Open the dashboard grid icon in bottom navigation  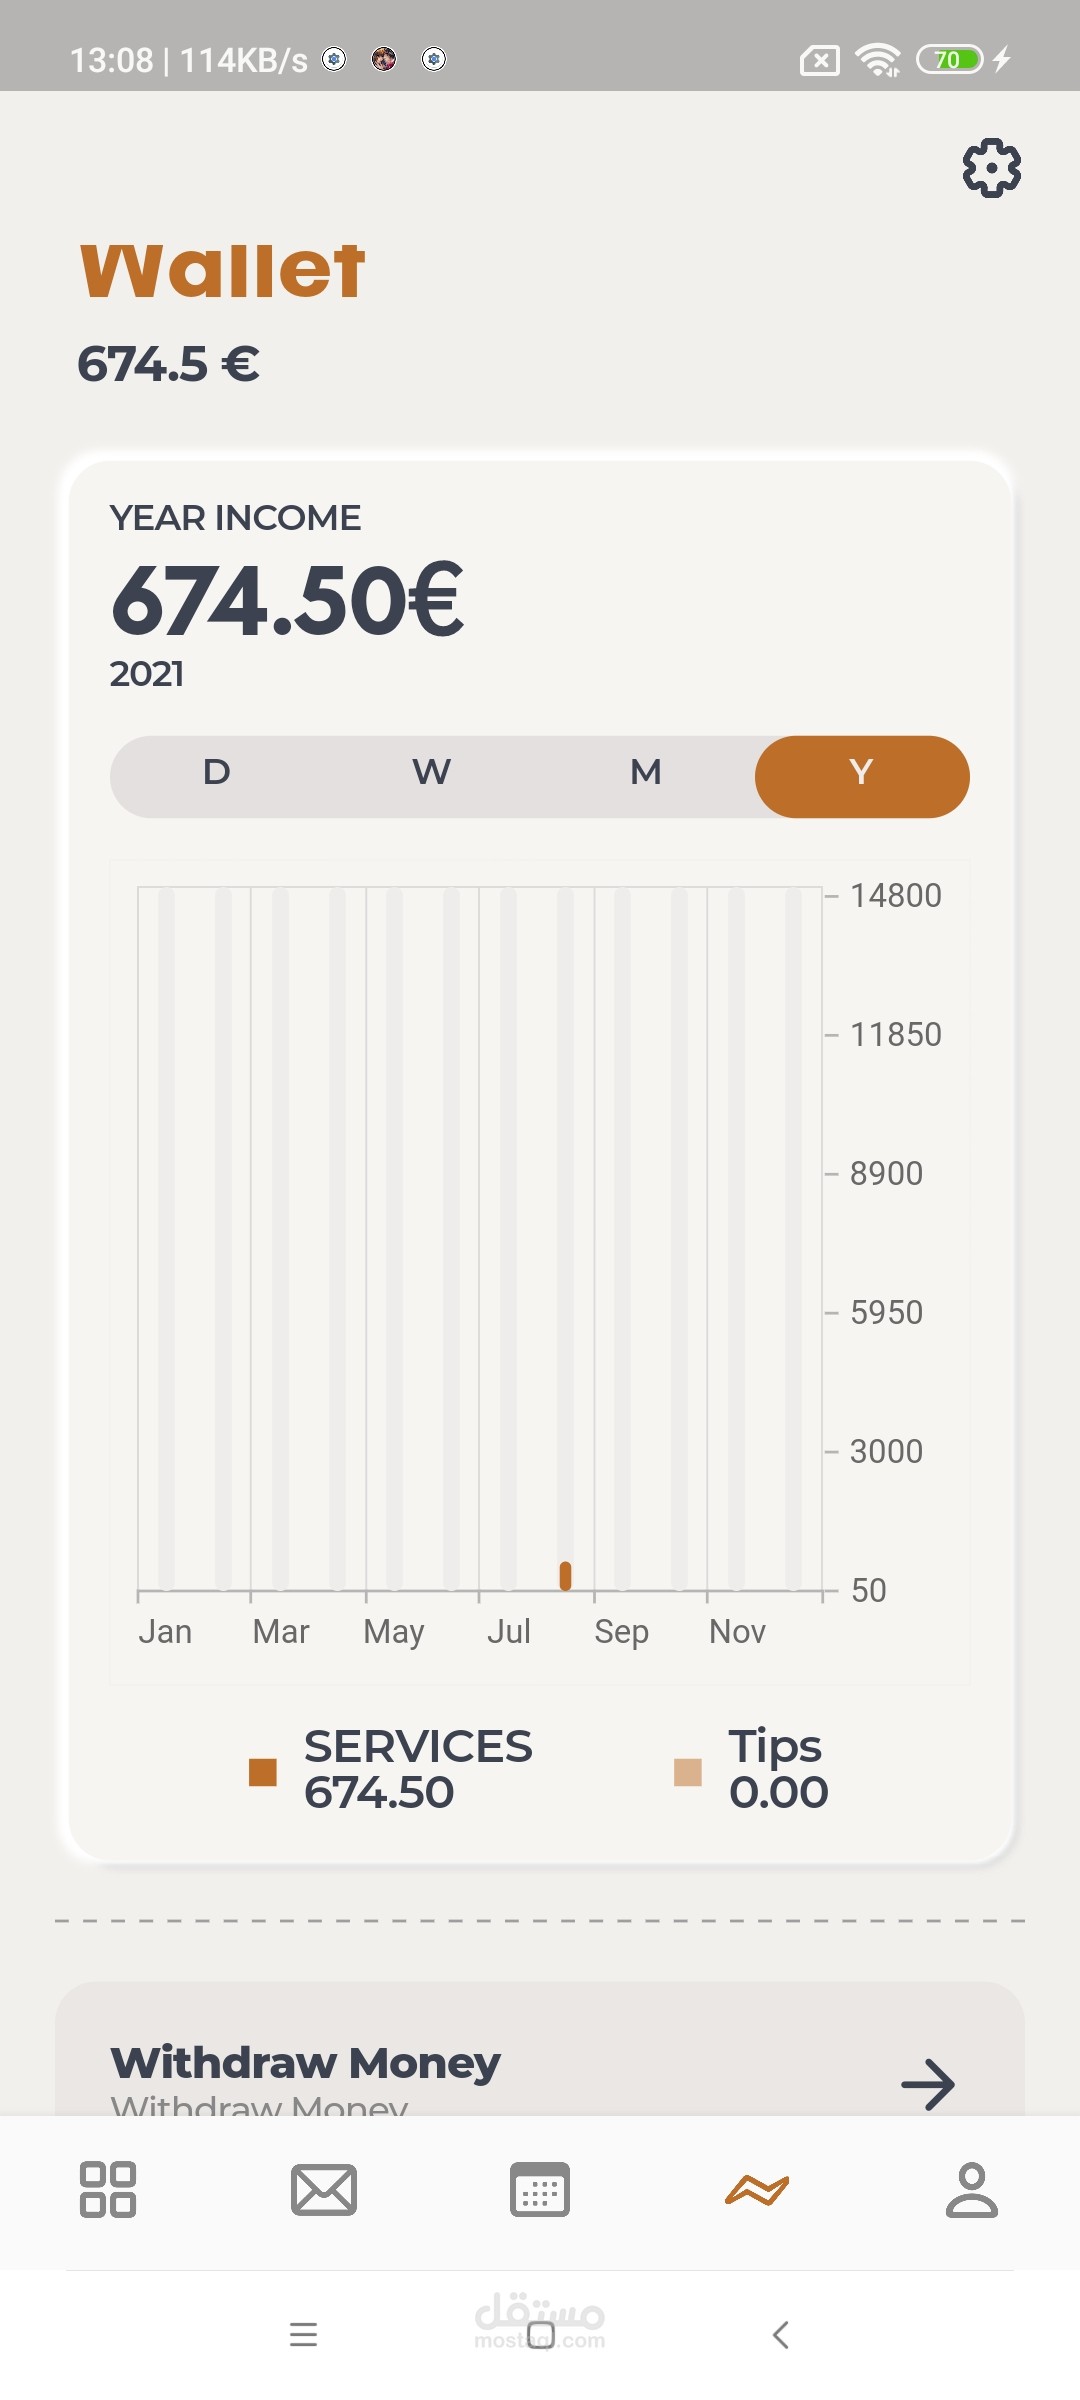click(108, 2190)
